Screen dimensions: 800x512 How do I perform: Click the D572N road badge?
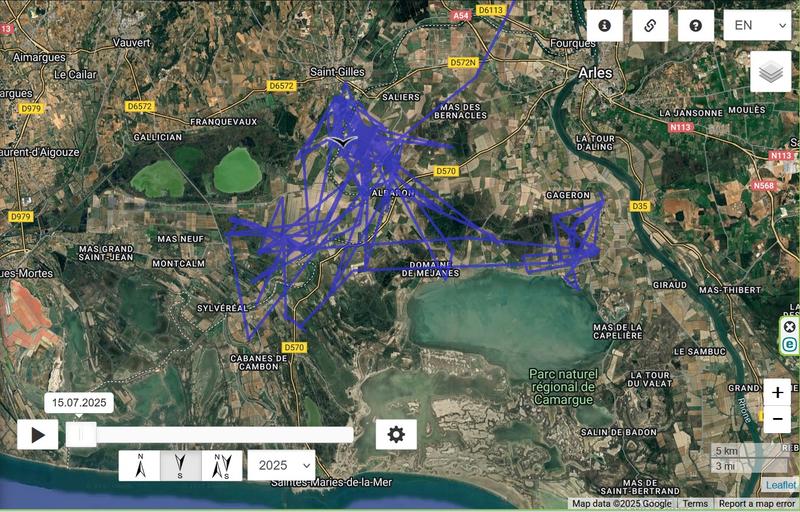point(463,62)
